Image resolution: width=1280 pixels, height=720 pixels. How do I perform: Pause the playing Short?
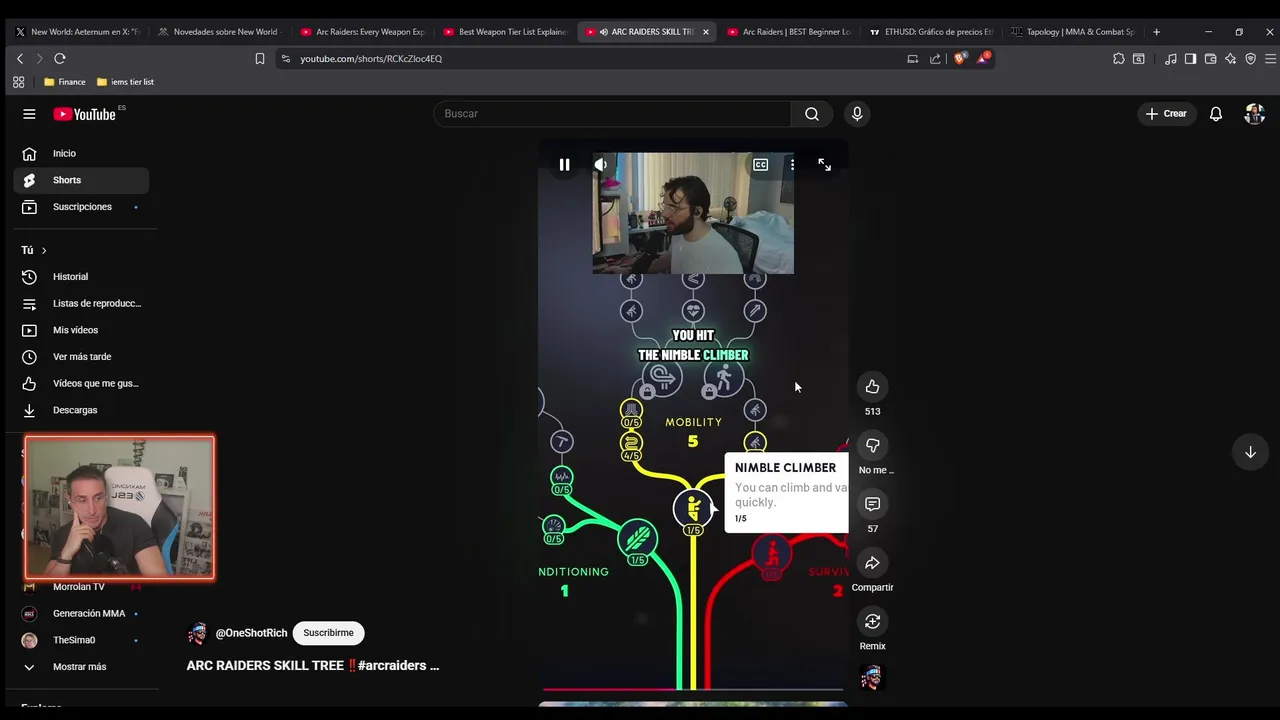coord(564,165)
